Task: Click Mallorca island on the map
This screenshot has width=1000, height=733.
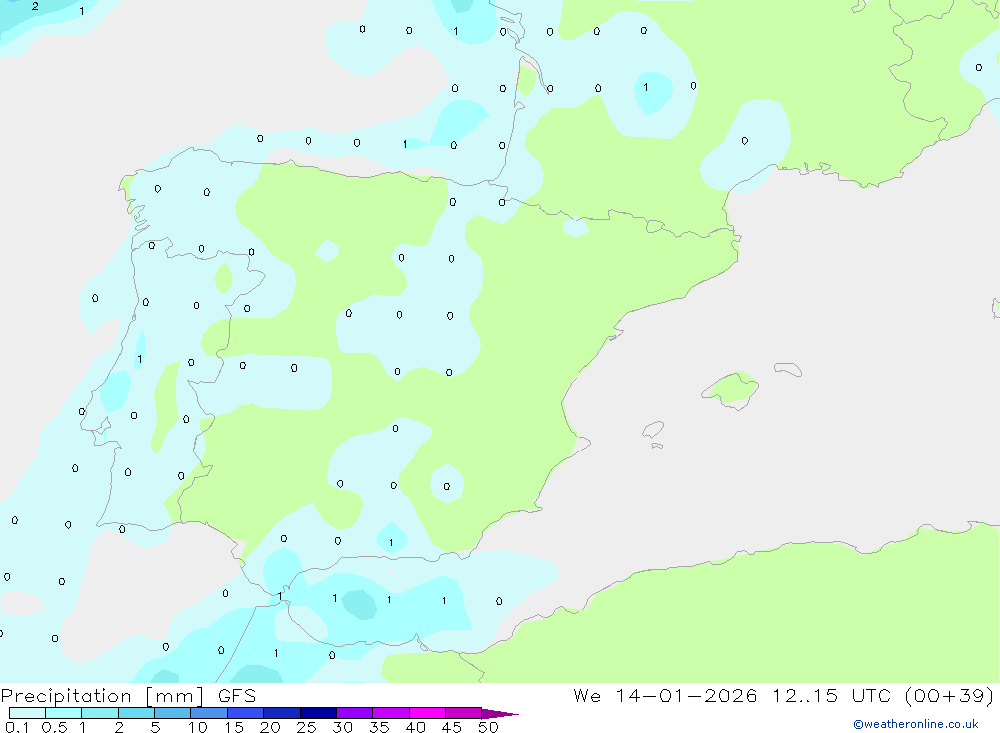Action: point(731,390)
